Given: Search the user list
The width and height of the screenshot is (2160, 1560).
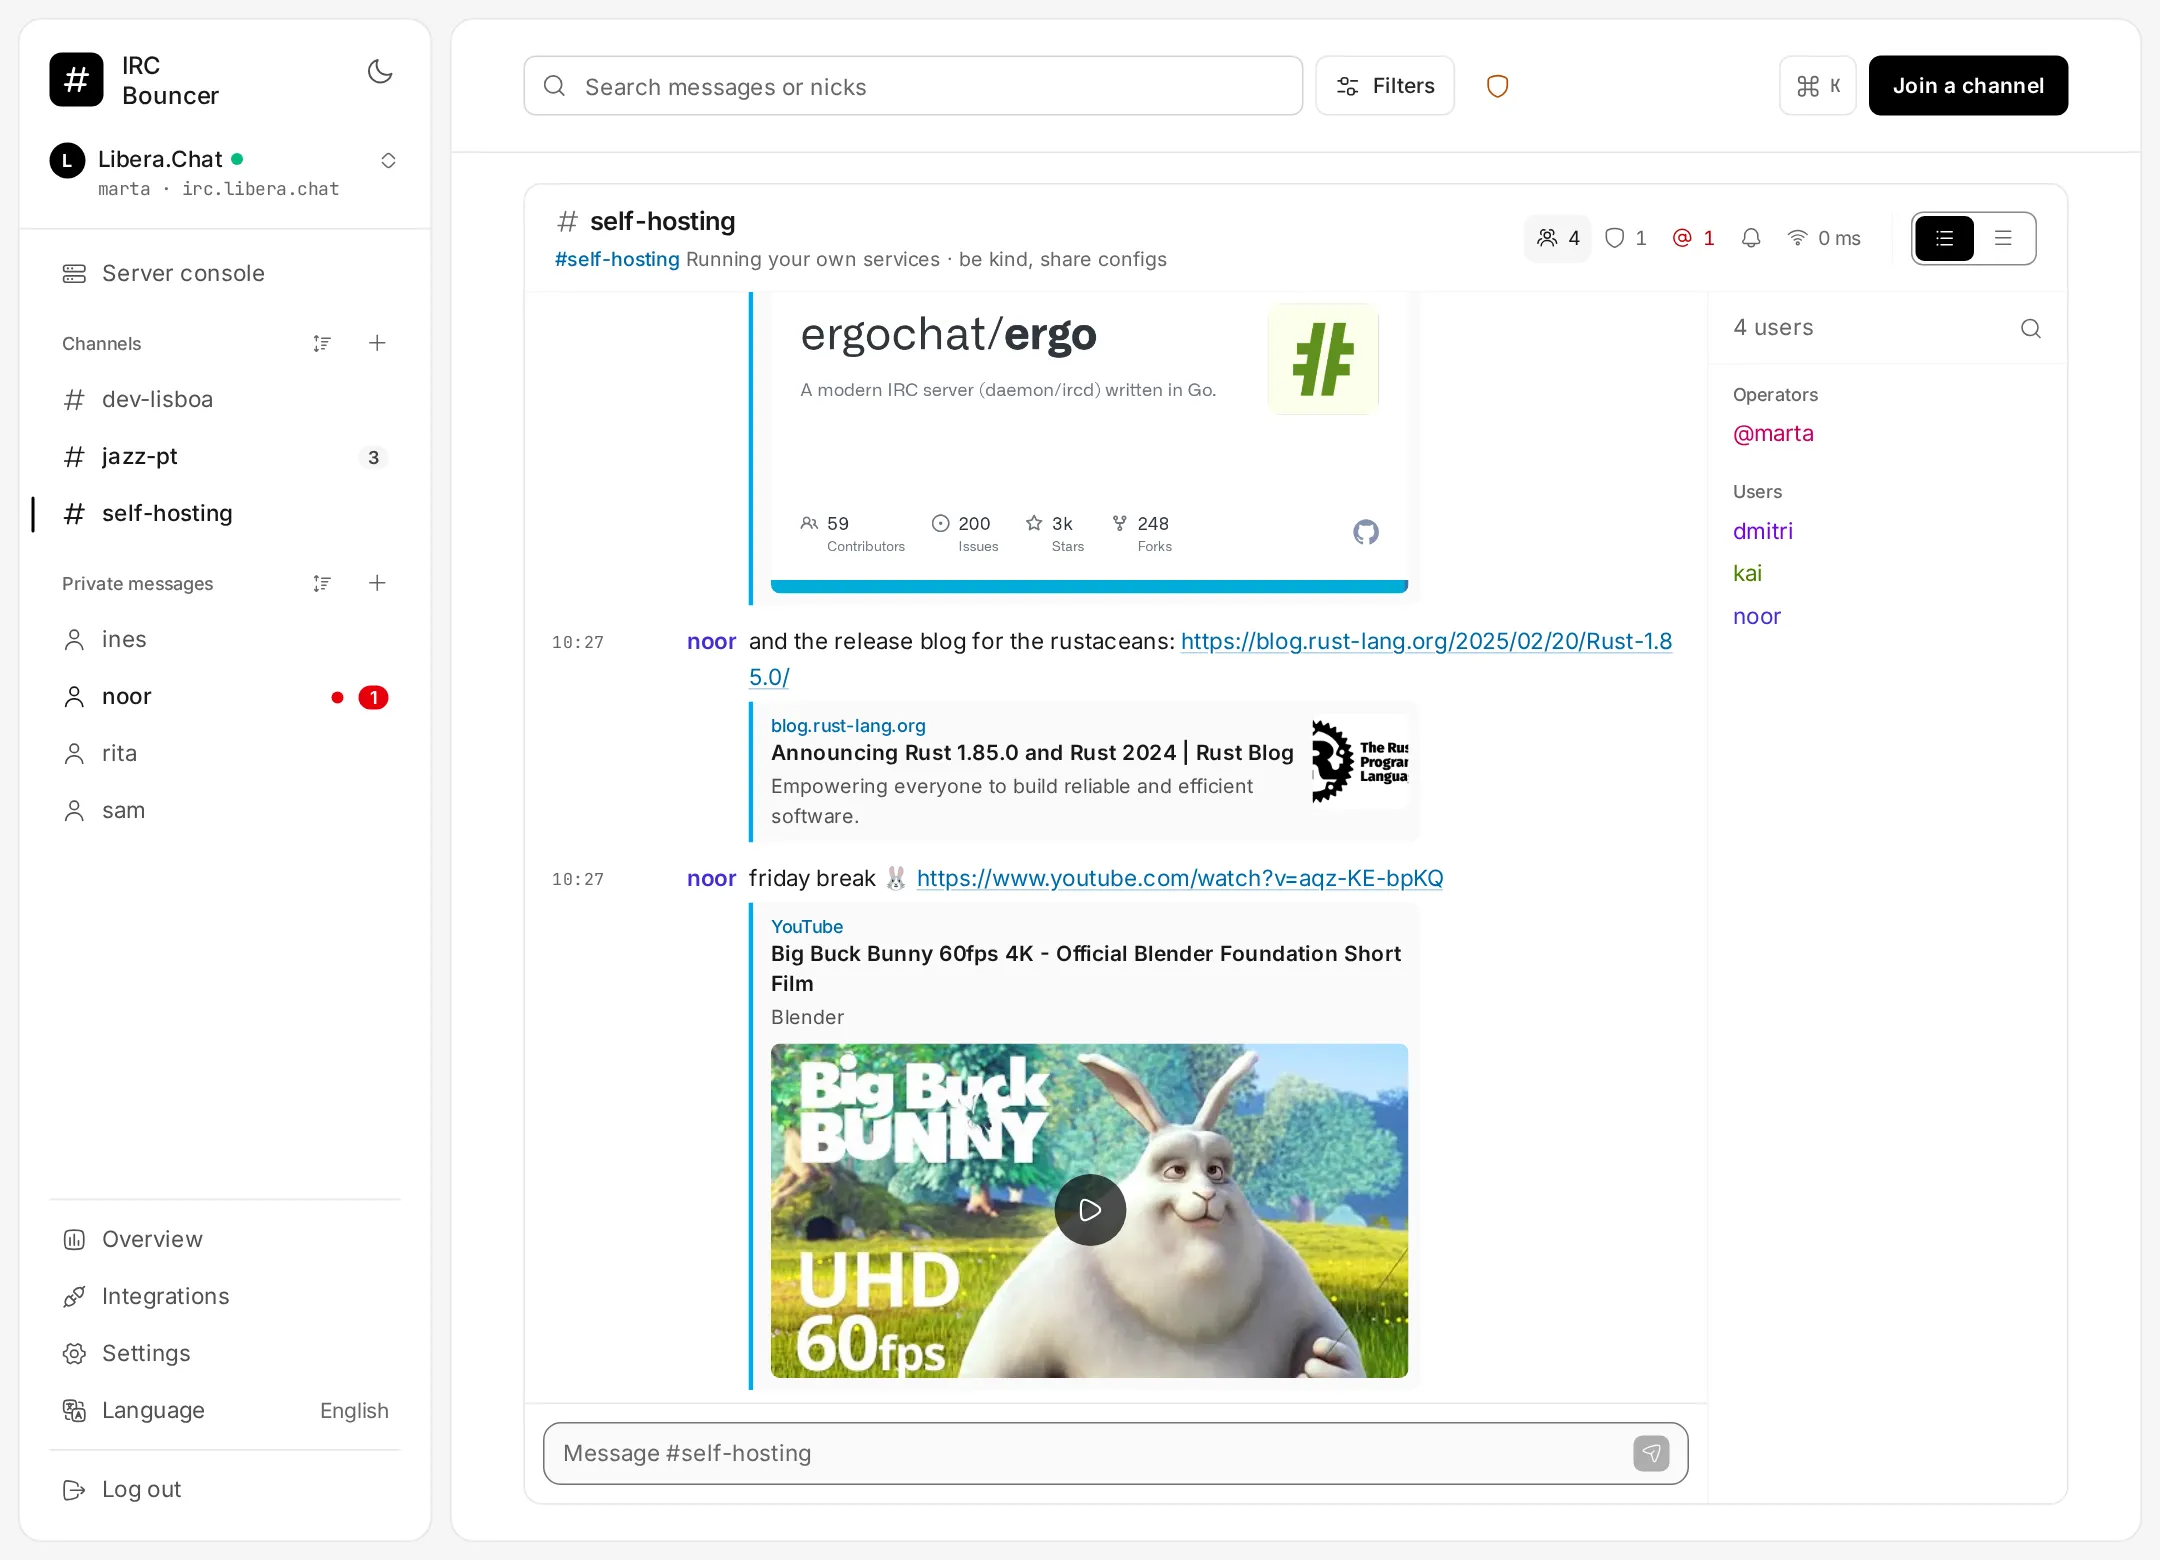Looking at the screenshot, I should (x=2030, y=328).
